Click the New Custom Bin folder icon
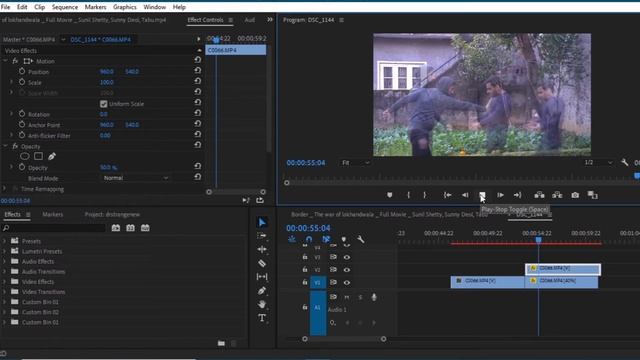This screenshot has width=640, height=360. tap(221, 343)
